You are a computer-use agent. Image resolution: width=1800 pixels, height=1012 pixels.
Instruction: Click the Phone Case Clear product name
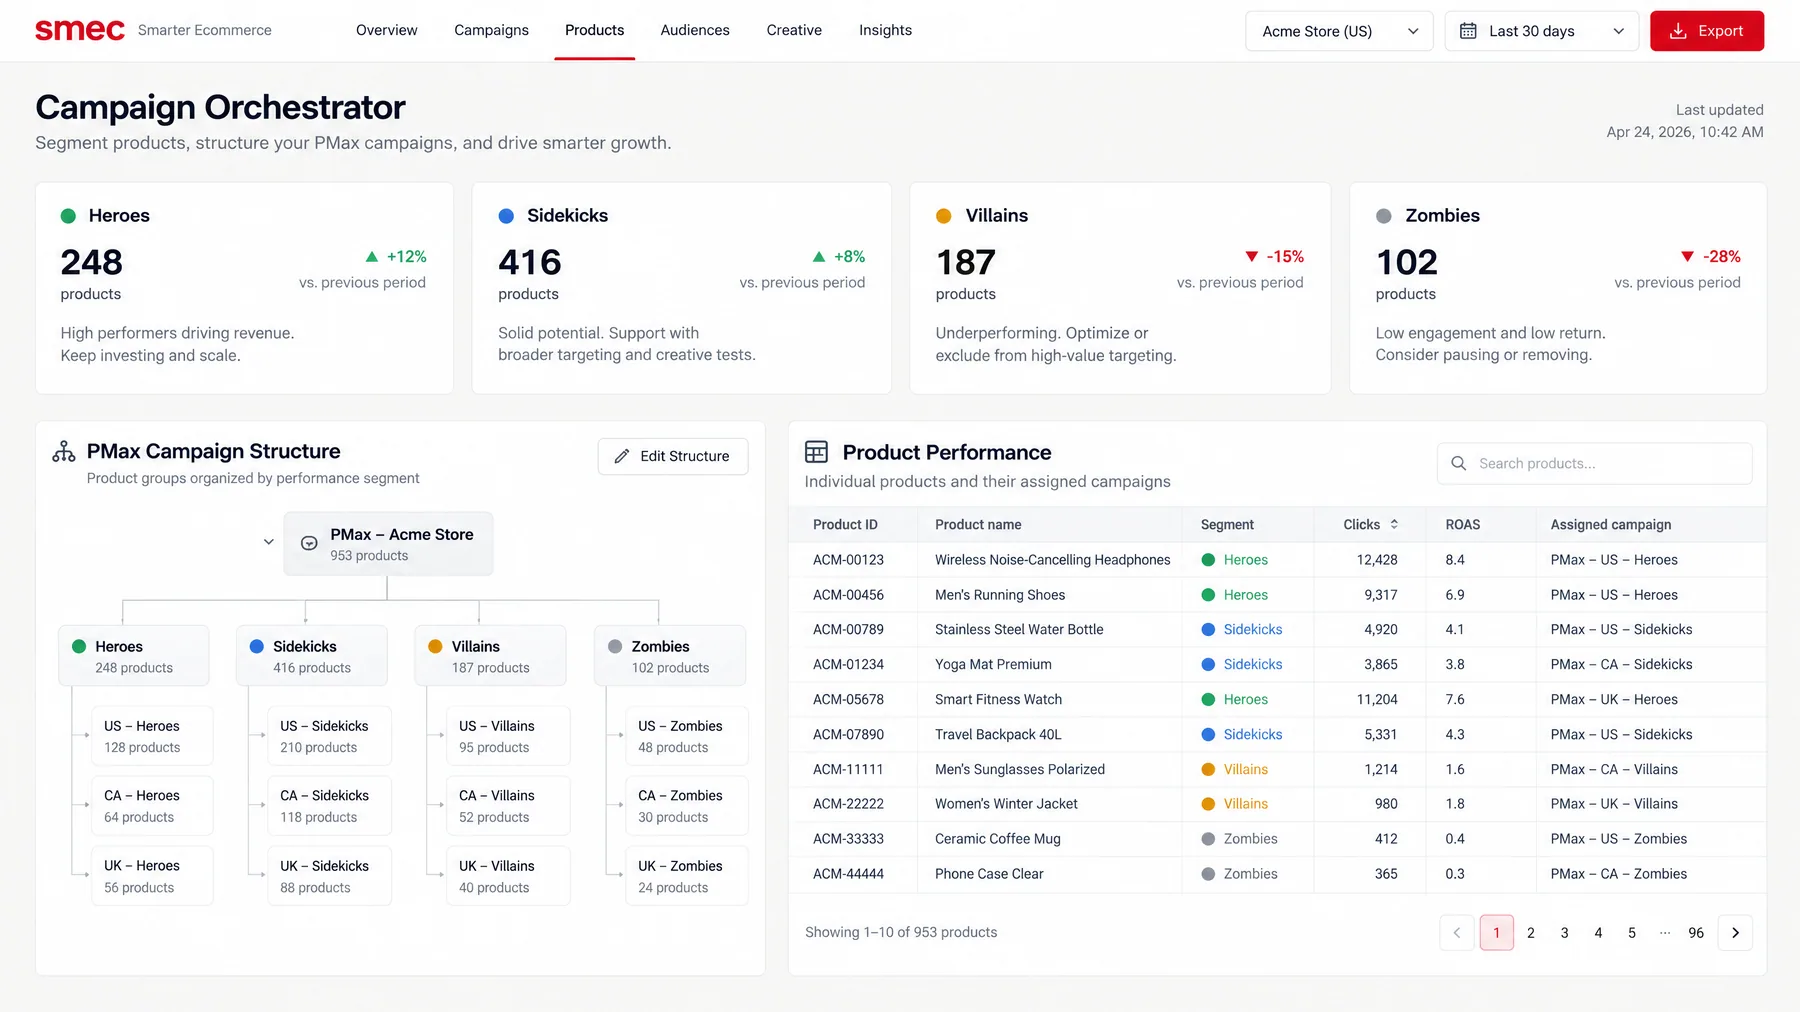[989, 874]
